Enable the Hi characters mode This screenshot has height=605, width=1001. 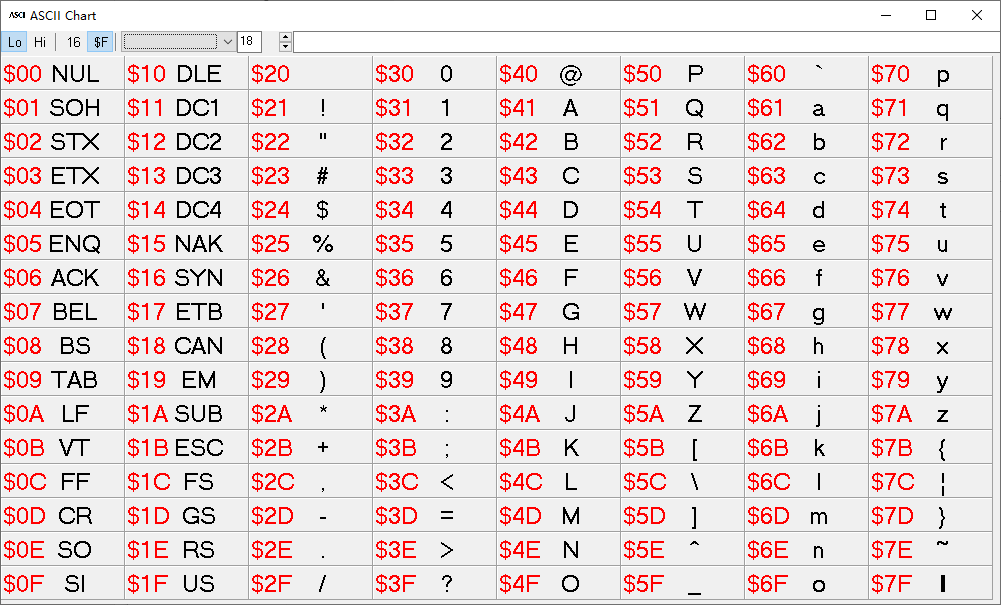tap(40, 42)
